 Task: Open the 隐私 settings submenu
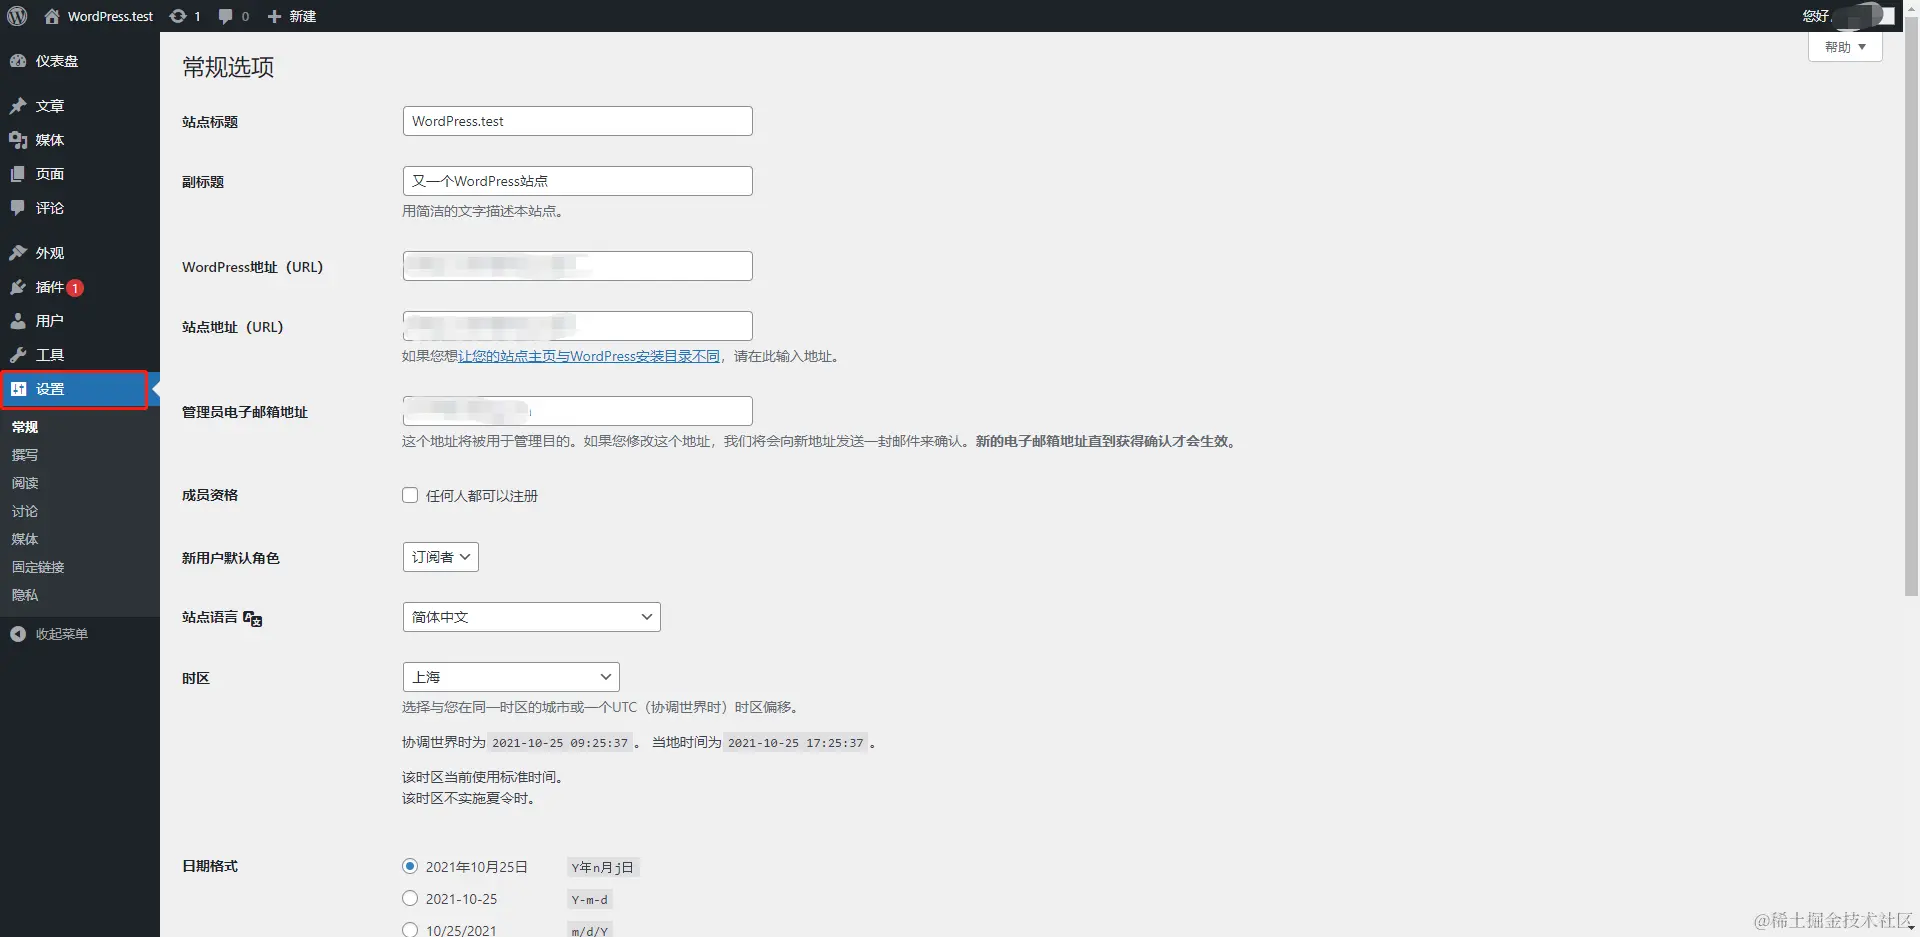(x=25, y=595)
